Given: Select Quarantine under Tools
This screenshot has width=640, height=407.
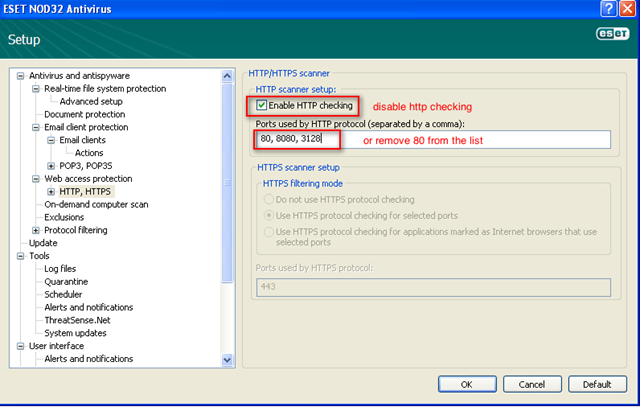Looking at the screenshot, I should (66, 282).
